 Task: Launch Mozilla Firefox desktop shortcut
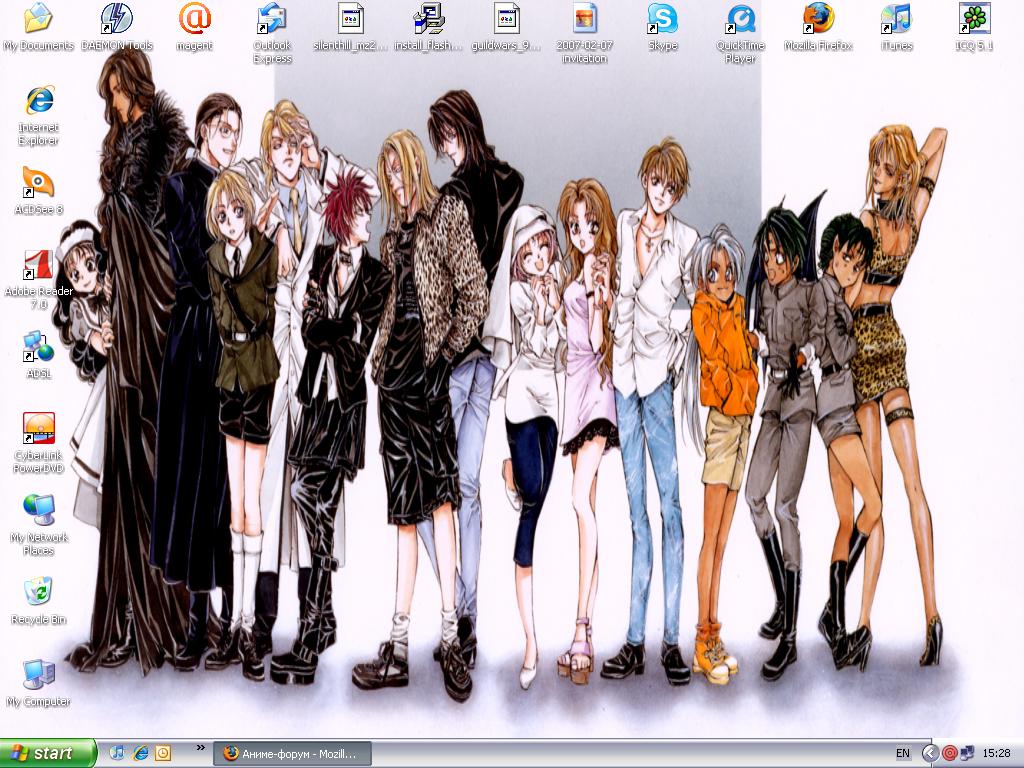[x=818, y=27]
